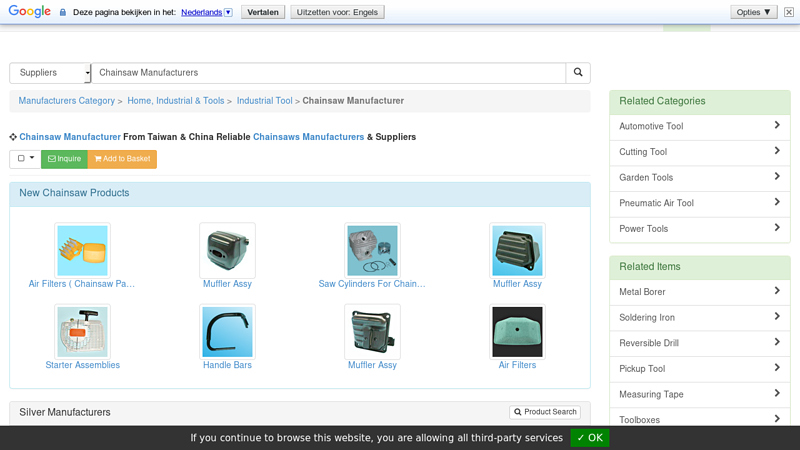
Task: Close the Google translate bar
Action: coord(789,12)
